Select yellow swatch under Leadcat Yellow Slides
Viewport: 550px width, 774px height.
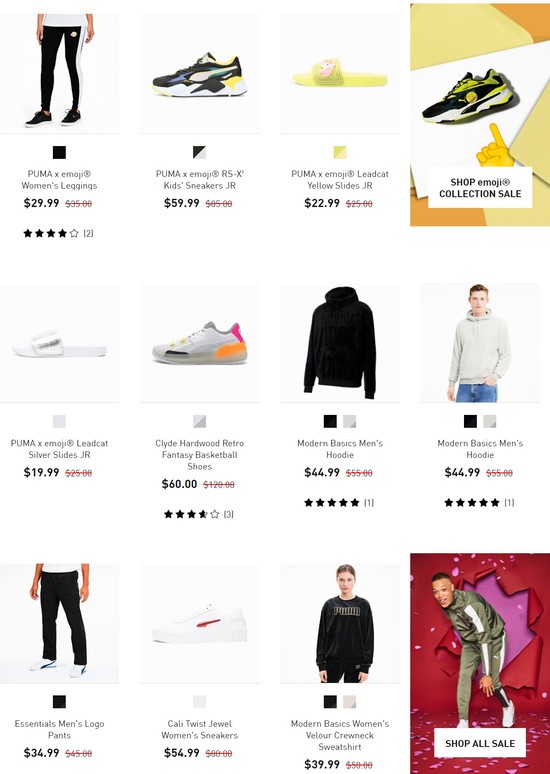[340, 153]
